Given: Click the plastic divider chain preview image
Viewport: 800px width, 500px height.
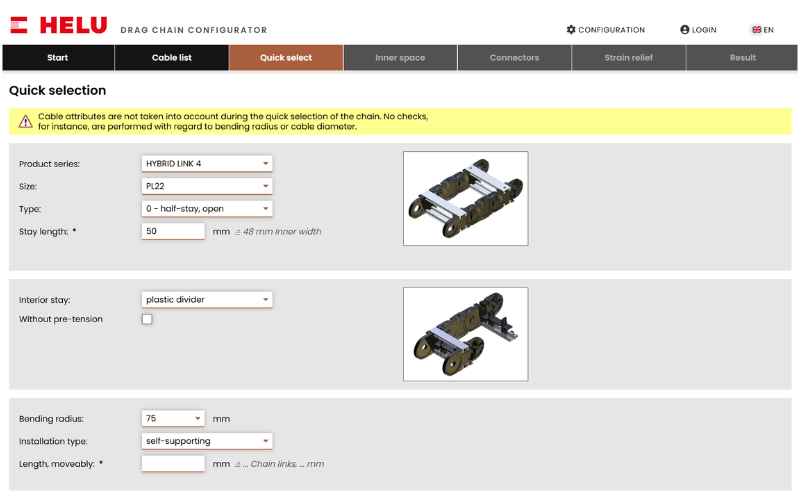Looking at the screenshot, I should point(465,334).
